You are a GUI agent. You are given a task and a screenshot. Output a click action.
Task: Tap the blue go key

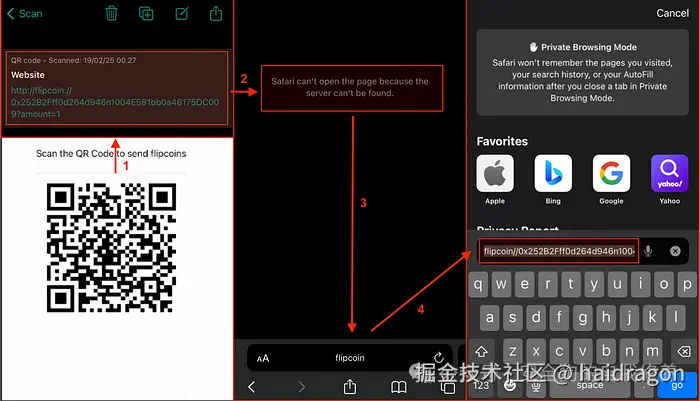pyautogui.click(x=677, y=385)
